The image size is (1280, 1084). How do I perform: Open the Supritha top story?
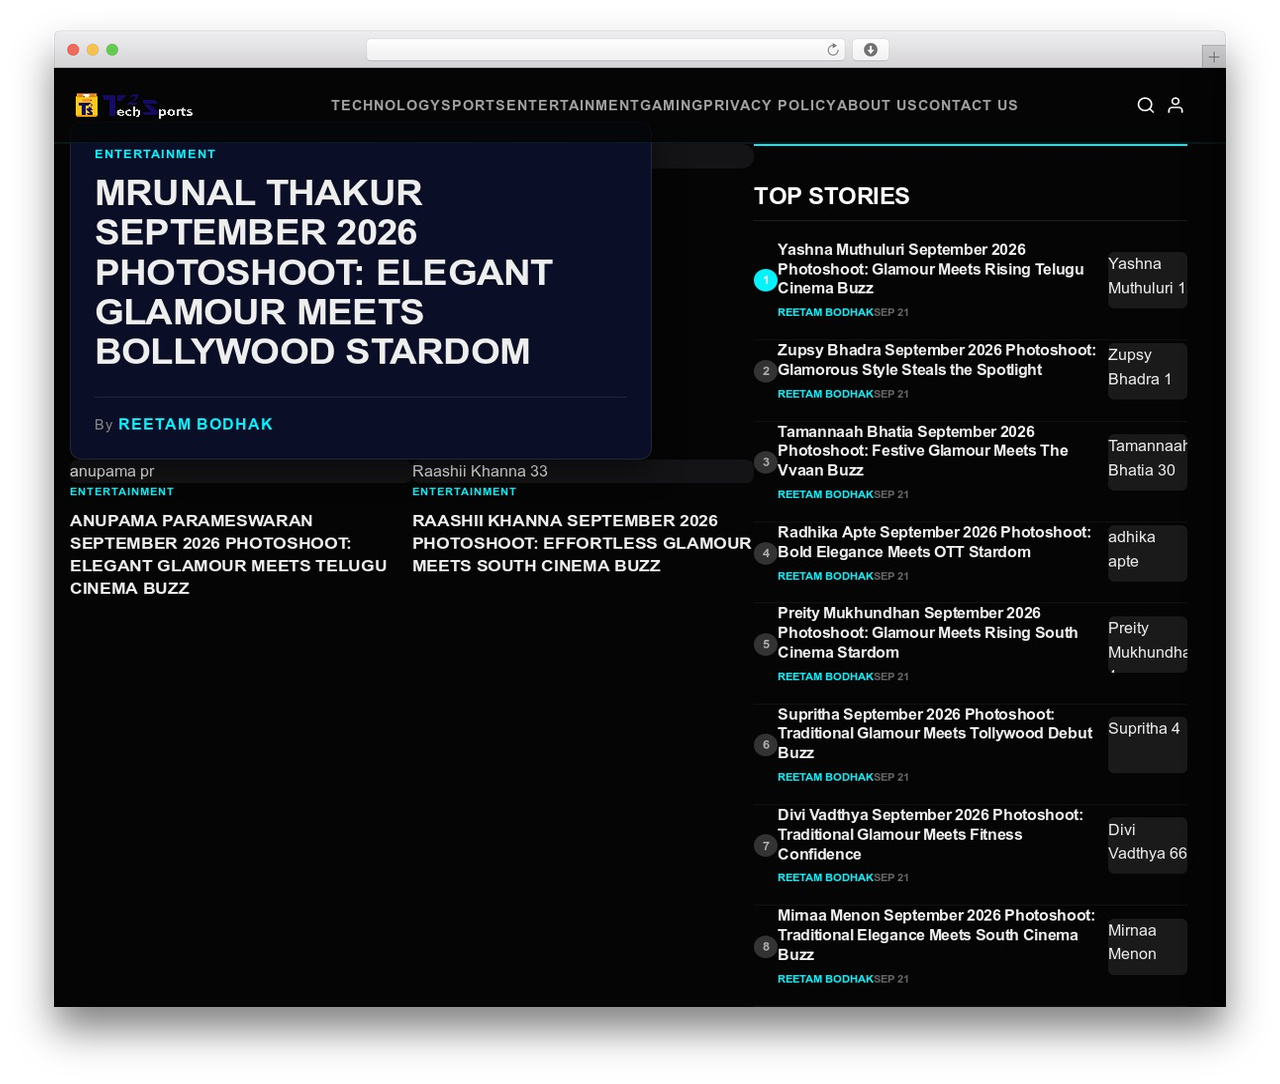click(x=935, y=734)
